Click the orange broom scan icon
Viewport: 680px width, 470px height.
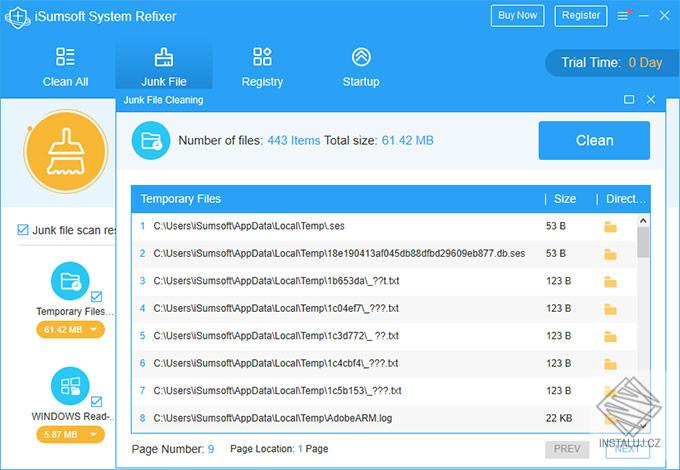pos(65,151)
